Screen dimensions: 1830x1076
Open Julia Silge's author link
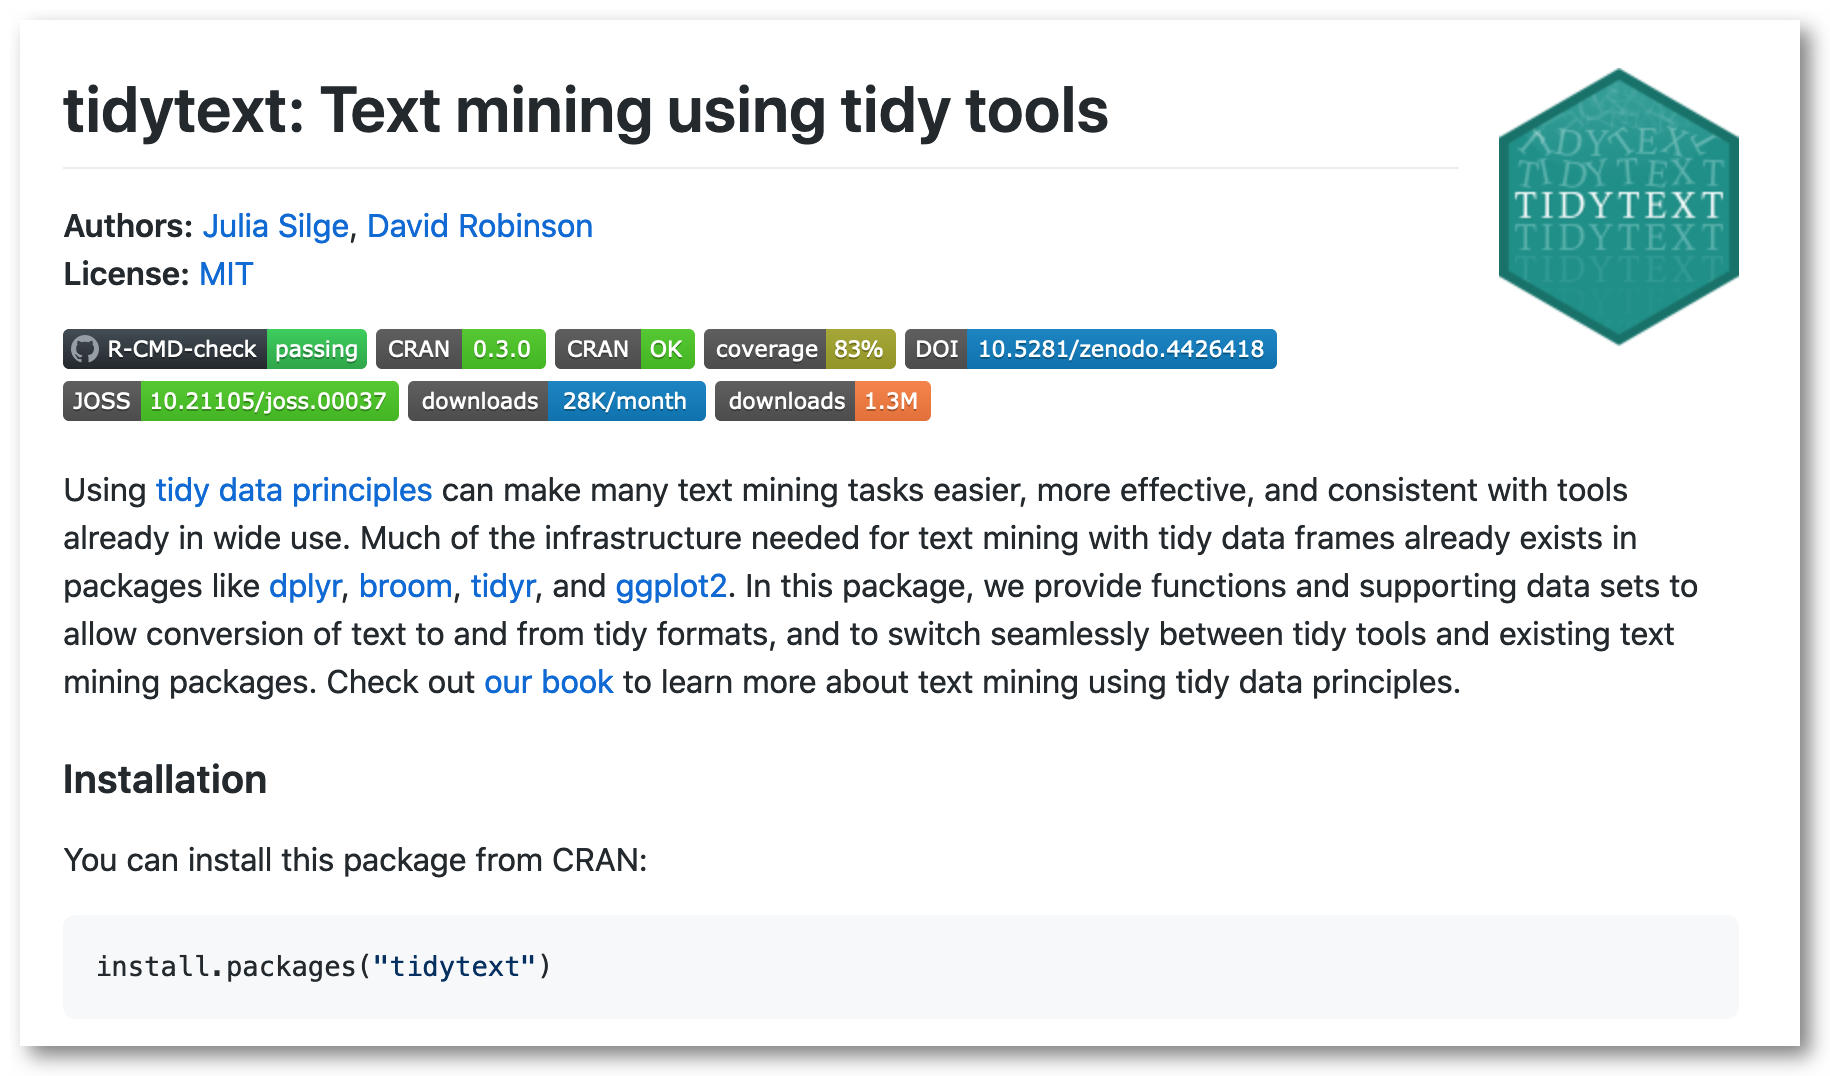click(x=275, y=226)
